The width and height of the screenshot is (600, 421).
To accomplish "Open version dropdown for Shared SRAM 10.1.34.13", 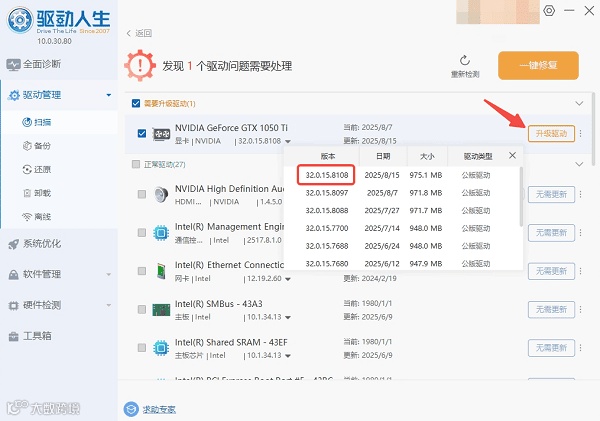I will [288, 356].
